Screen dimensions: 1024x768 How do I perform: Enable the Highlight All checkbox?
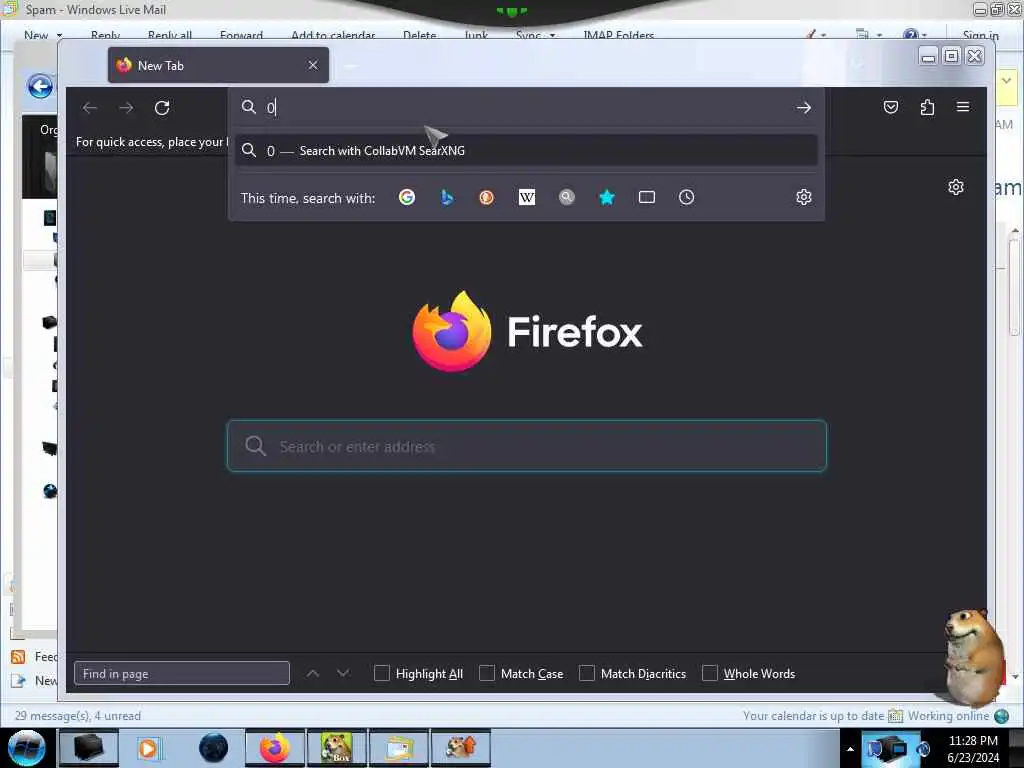[x=382, y=673]
